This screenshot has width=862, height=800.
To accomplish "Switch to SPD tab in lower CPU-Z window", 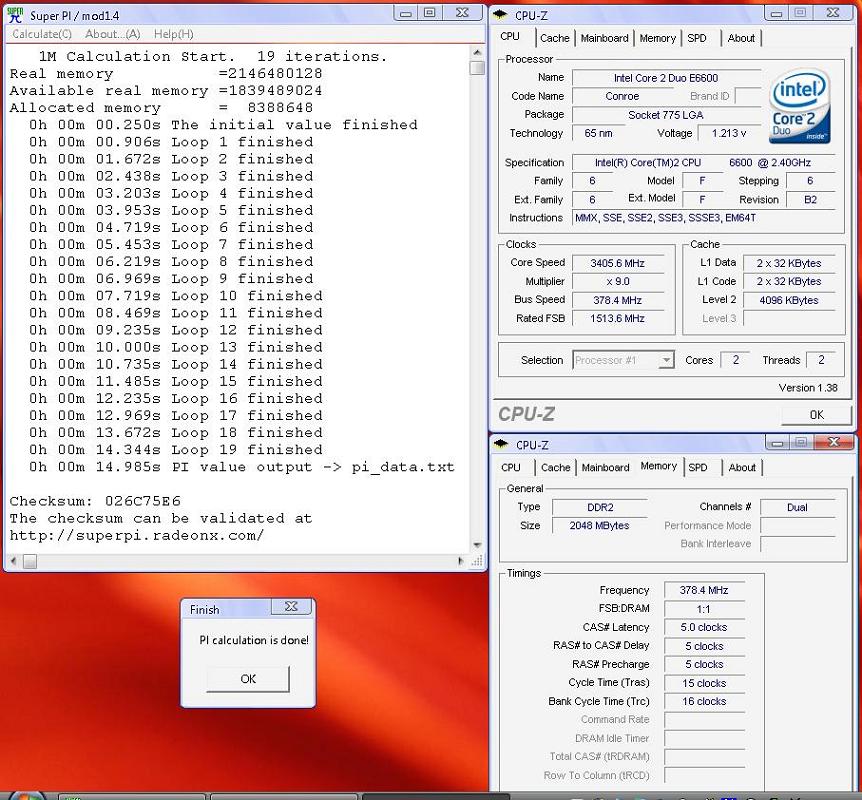I will click(x=698, y=467).
